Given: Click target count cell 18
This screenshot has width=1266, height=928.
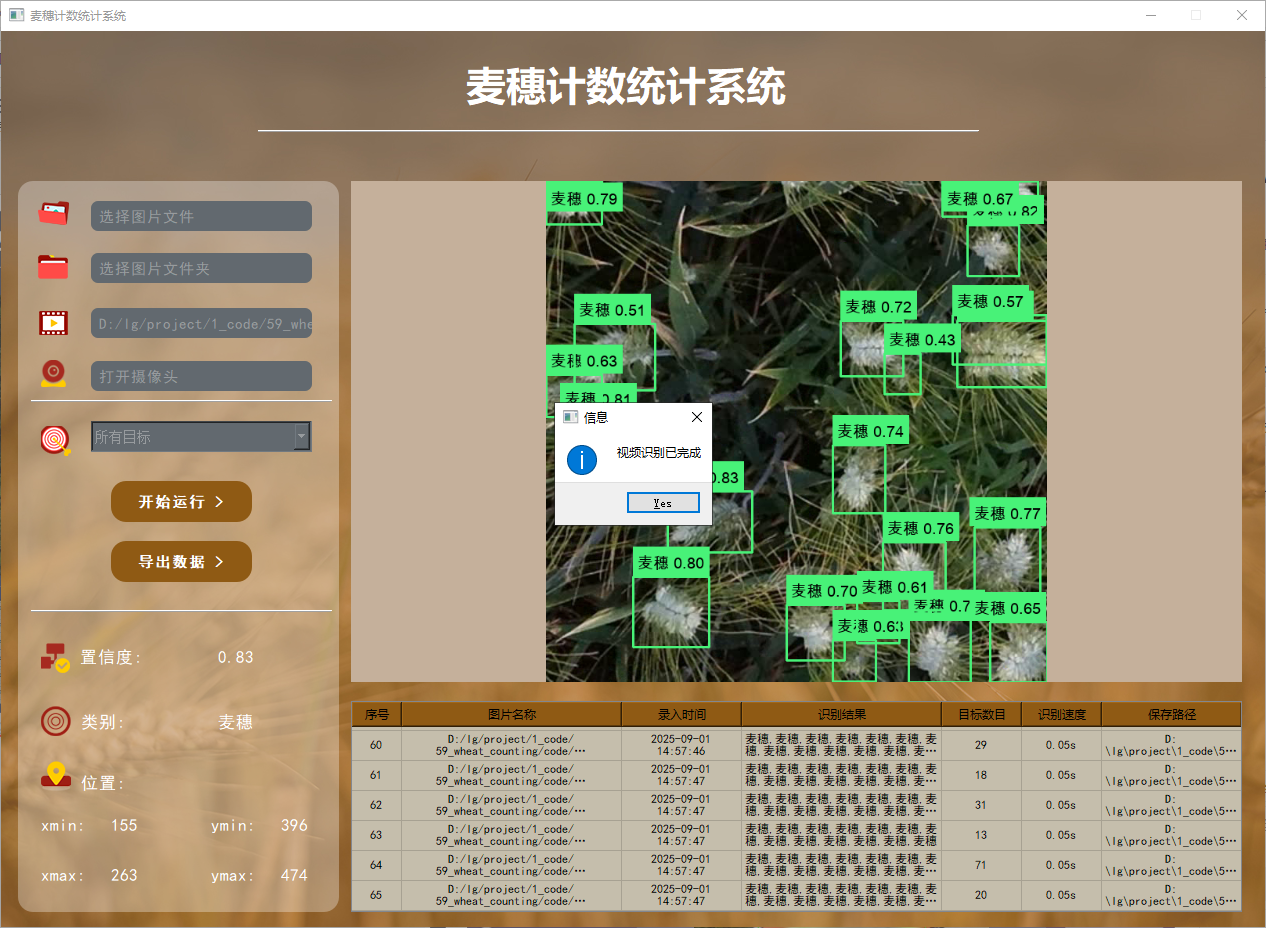Looking at the screenshot, I should click(981, 775).
